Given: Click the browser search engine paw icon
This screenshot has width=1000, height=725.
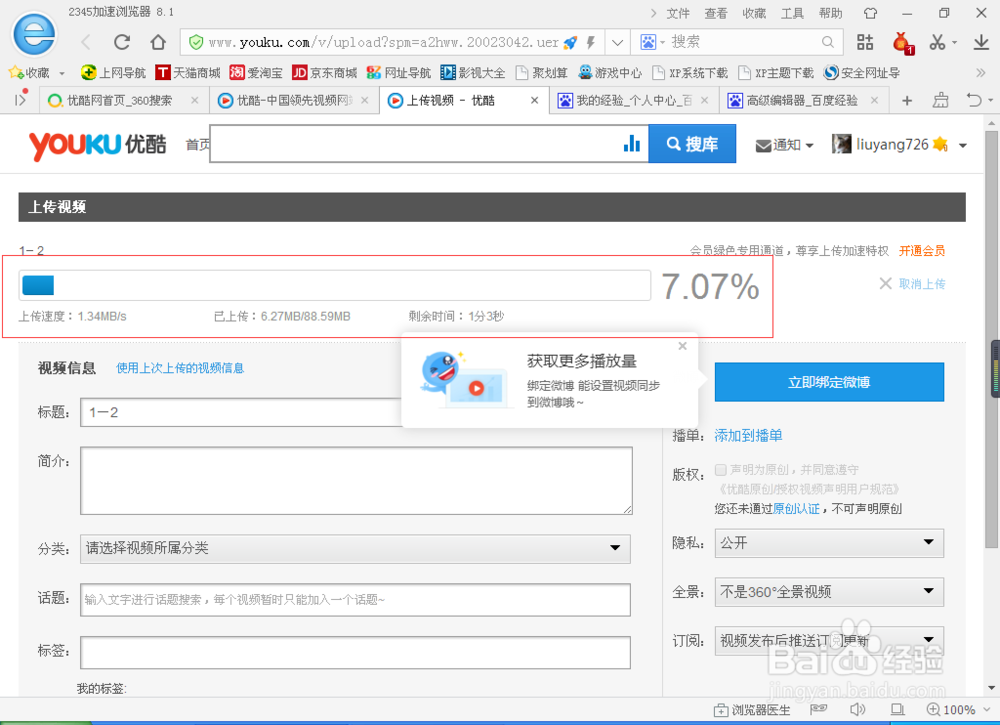Looking at the screenshot, I should click(x=648, y=42).
